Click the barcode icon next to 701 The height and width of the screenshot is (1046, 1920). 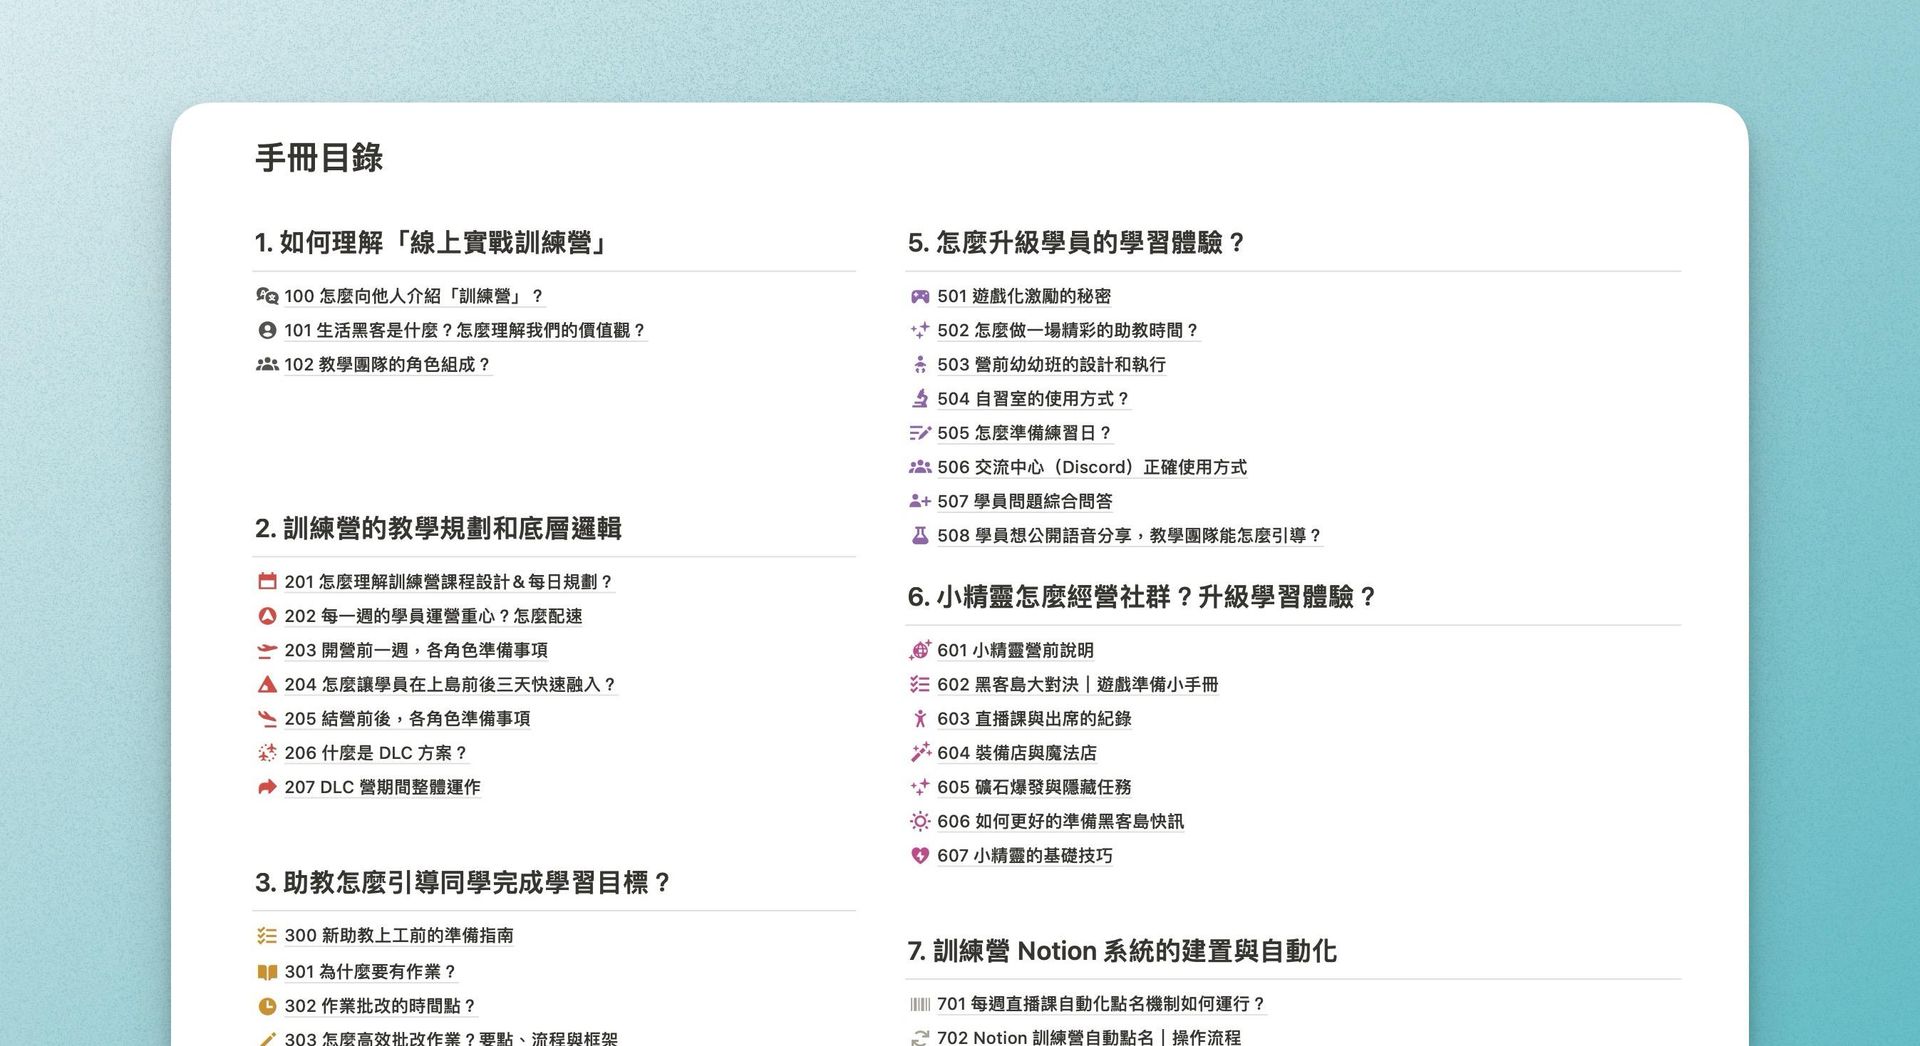[919, 1004]
